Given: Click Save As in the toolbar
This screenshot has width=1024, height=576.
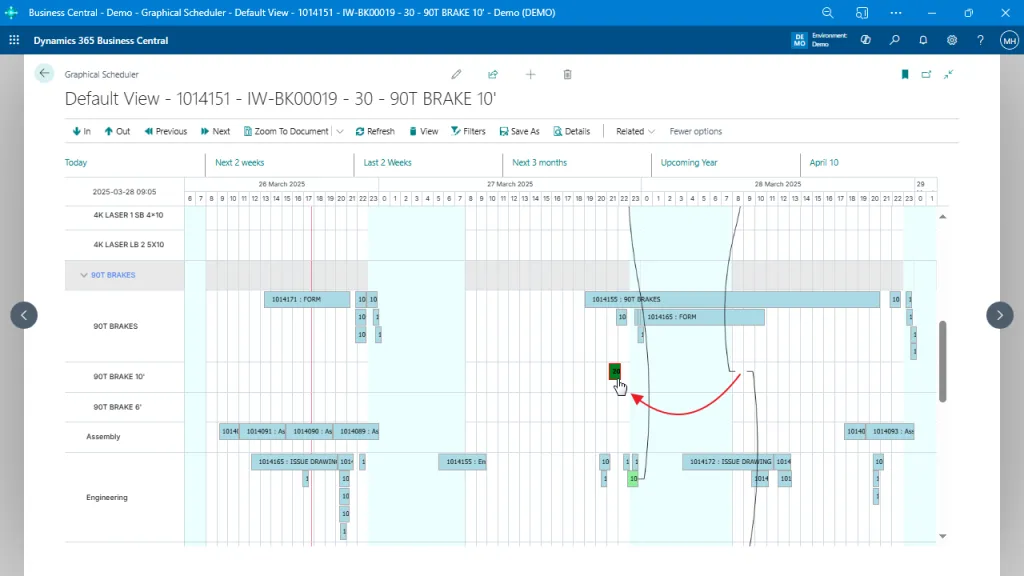Looking at the screenshot, I should tap(519, 131).
